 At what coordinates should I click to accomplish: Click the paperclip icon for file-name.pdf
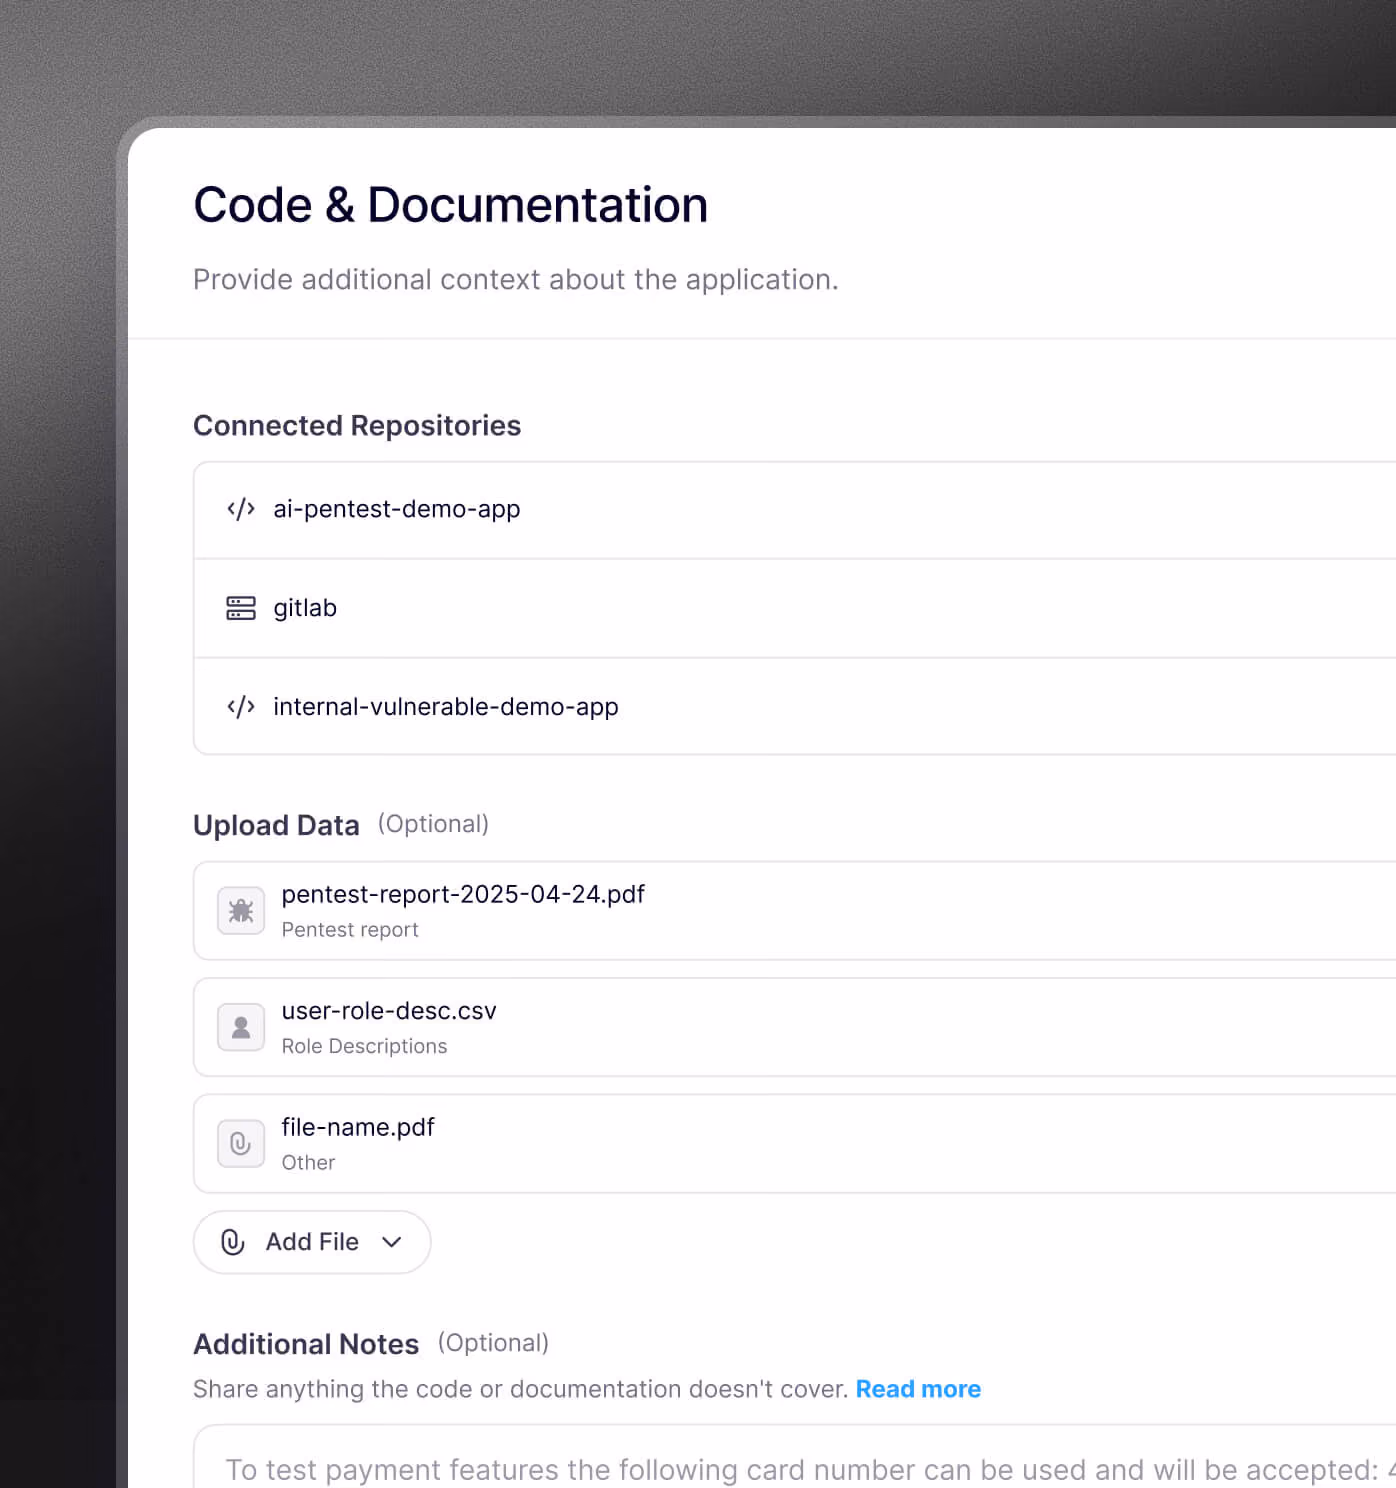(x=241, y=1144)
